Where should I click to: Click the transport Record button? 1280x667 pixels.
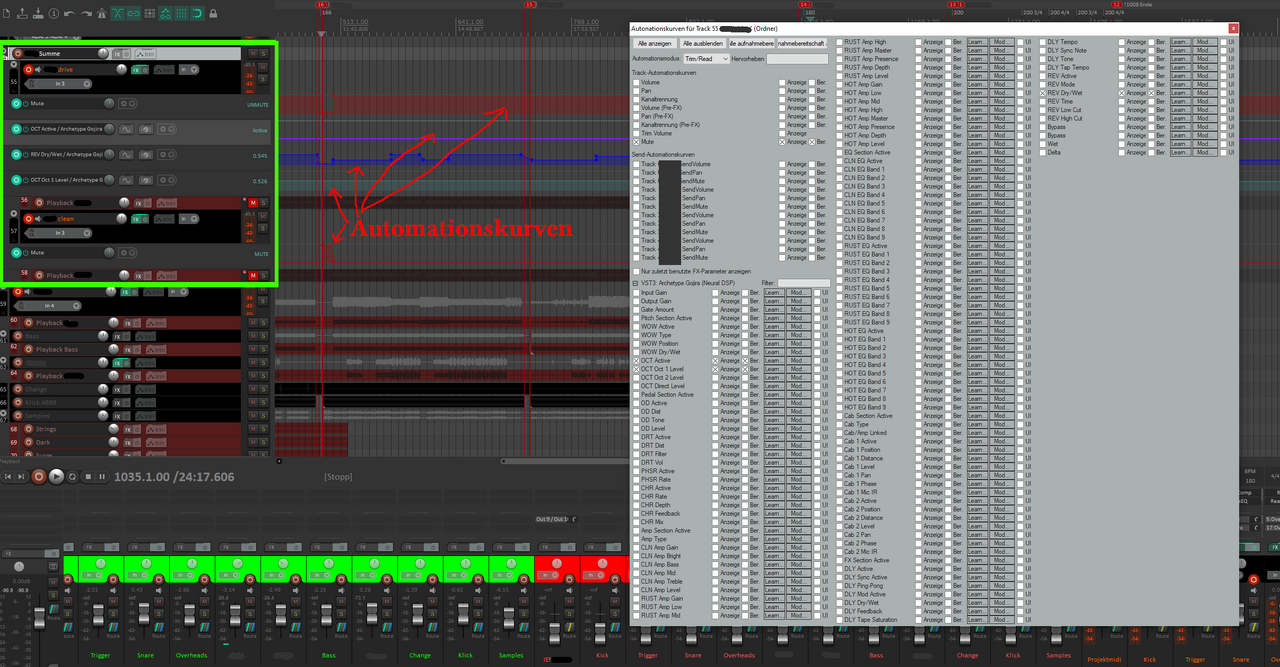tap(39, 477)
